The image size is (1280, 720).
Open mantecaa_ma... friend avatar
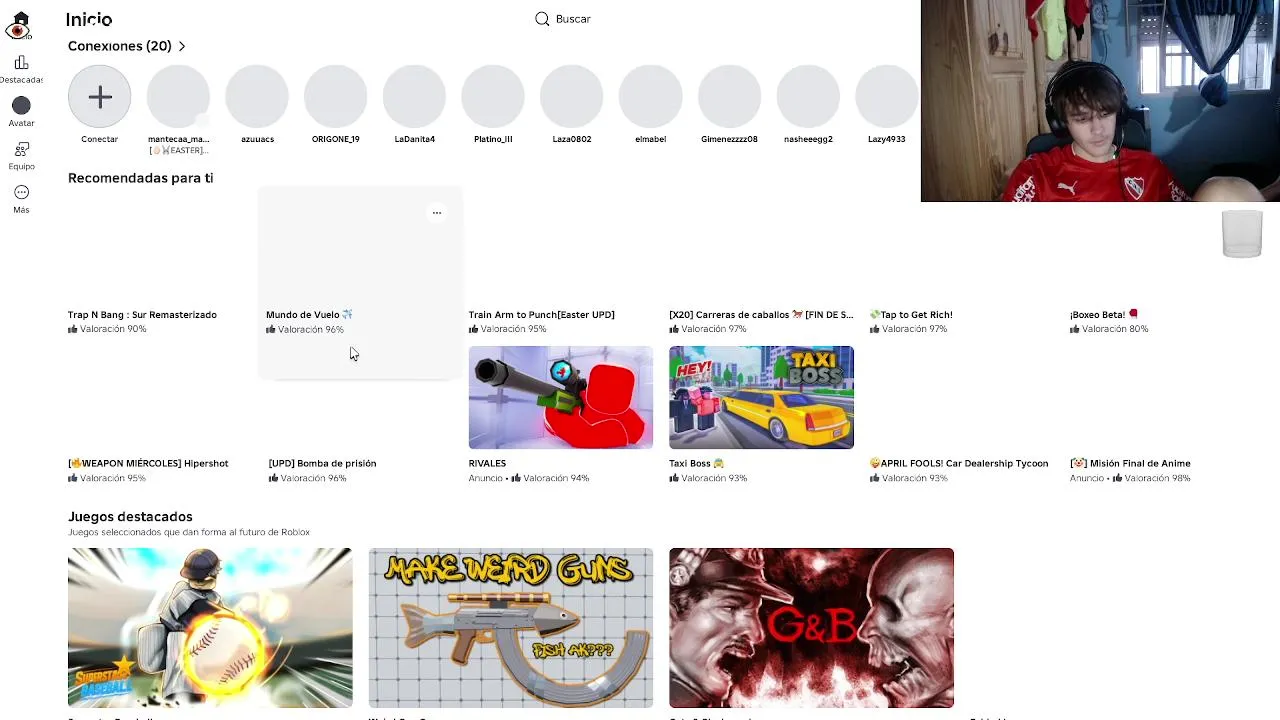coord(178,97)
